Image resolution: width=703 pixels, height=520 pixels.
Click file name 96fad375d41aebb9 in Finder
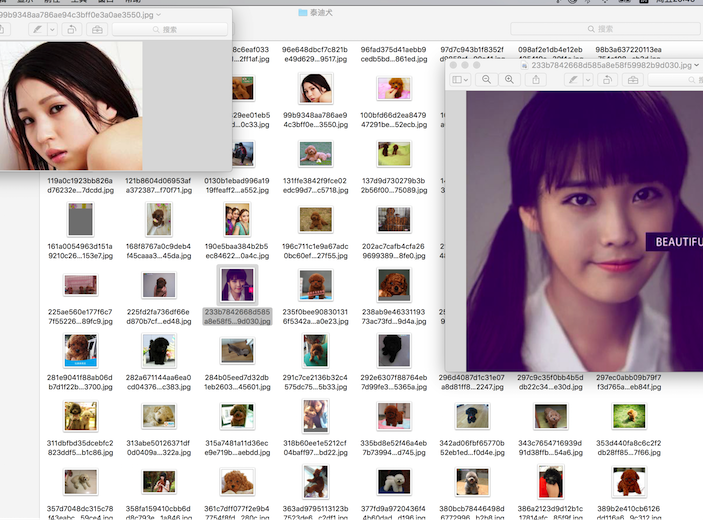tap(394, 54)
